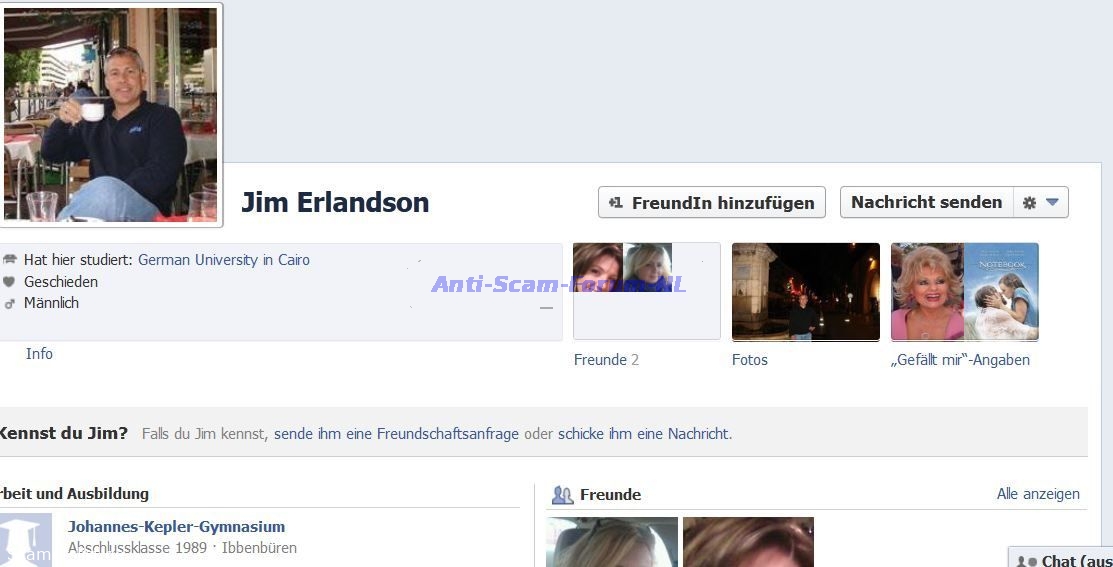The image size is (1113, 567).
Task: Open the Info tab link
Action: pyautogui.click(x=39, y=354)
